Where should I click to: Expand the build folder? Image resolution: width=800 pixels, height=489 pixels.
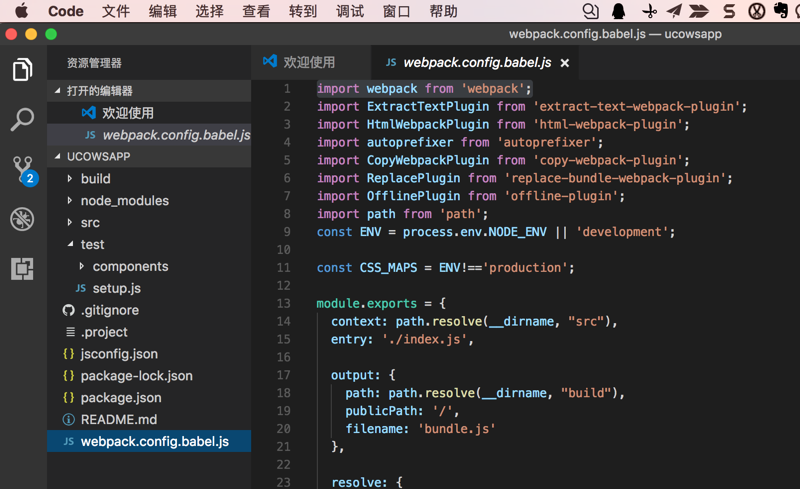(x=70, y=179)
